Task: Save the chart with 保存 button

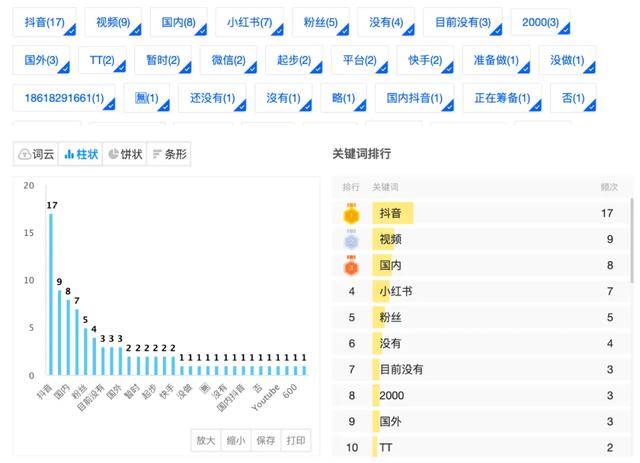Action: (266, 440)
